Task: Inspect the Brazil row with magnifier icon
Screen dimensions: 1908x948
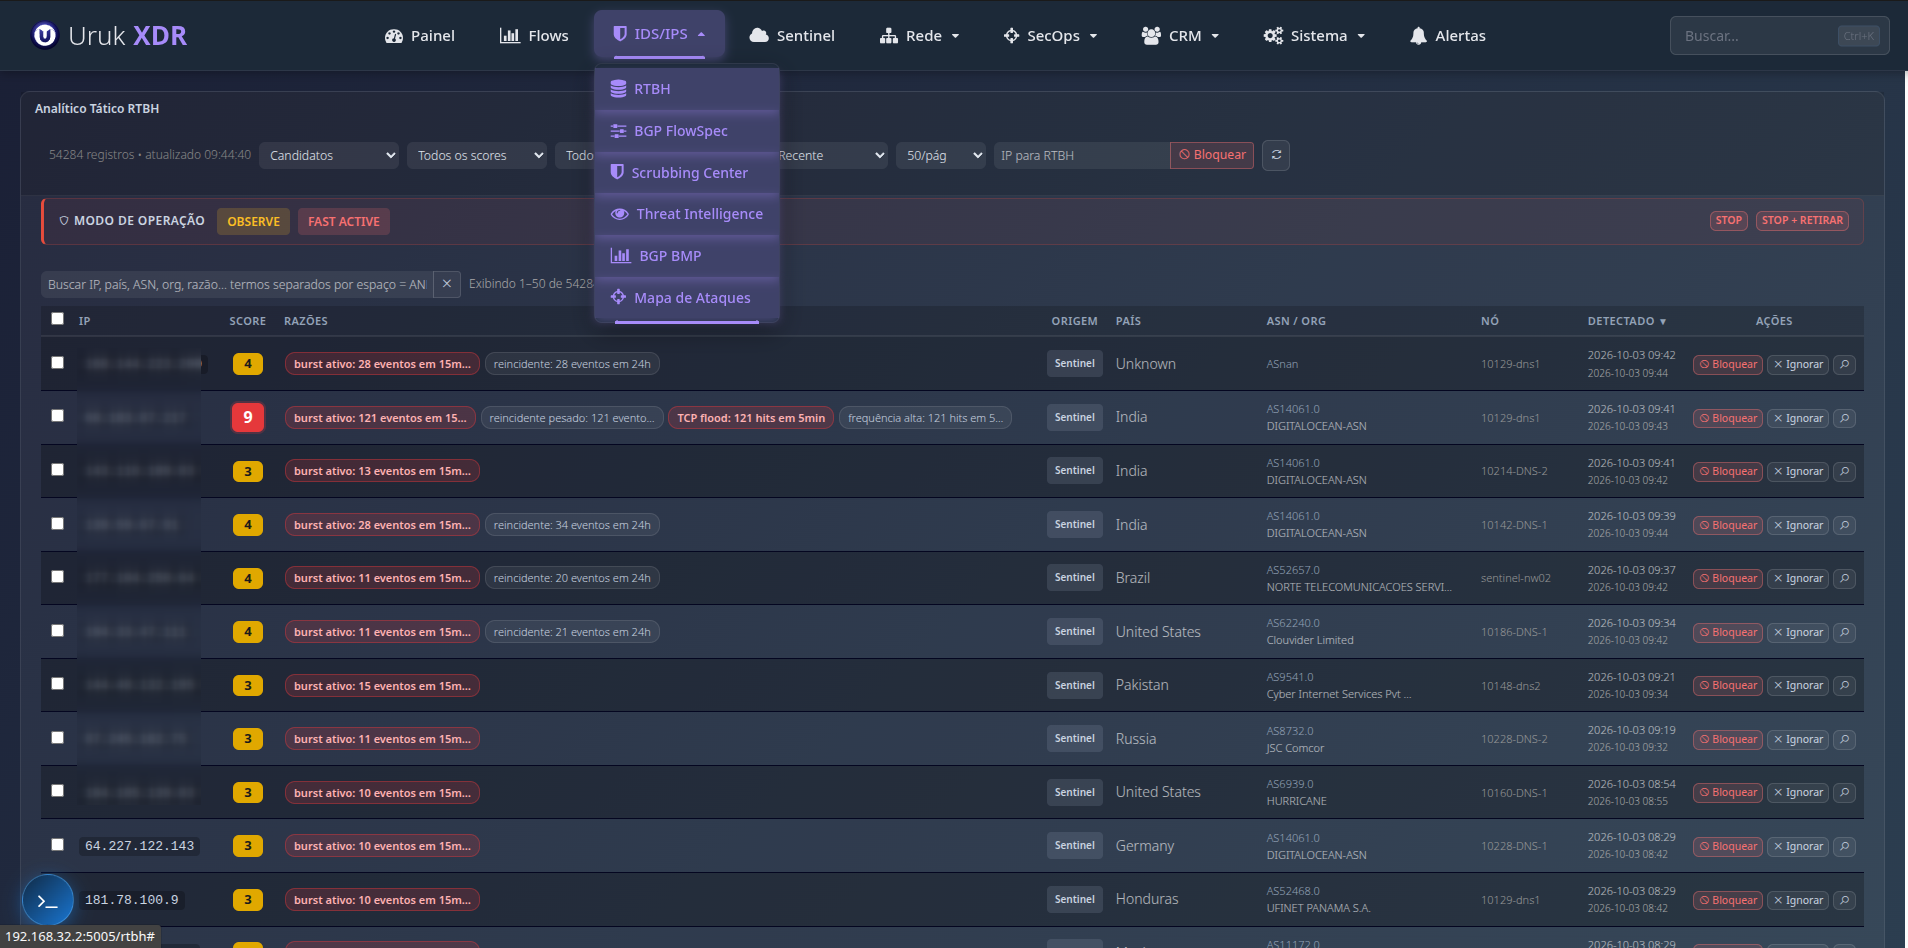Action: pos(1845,579)
